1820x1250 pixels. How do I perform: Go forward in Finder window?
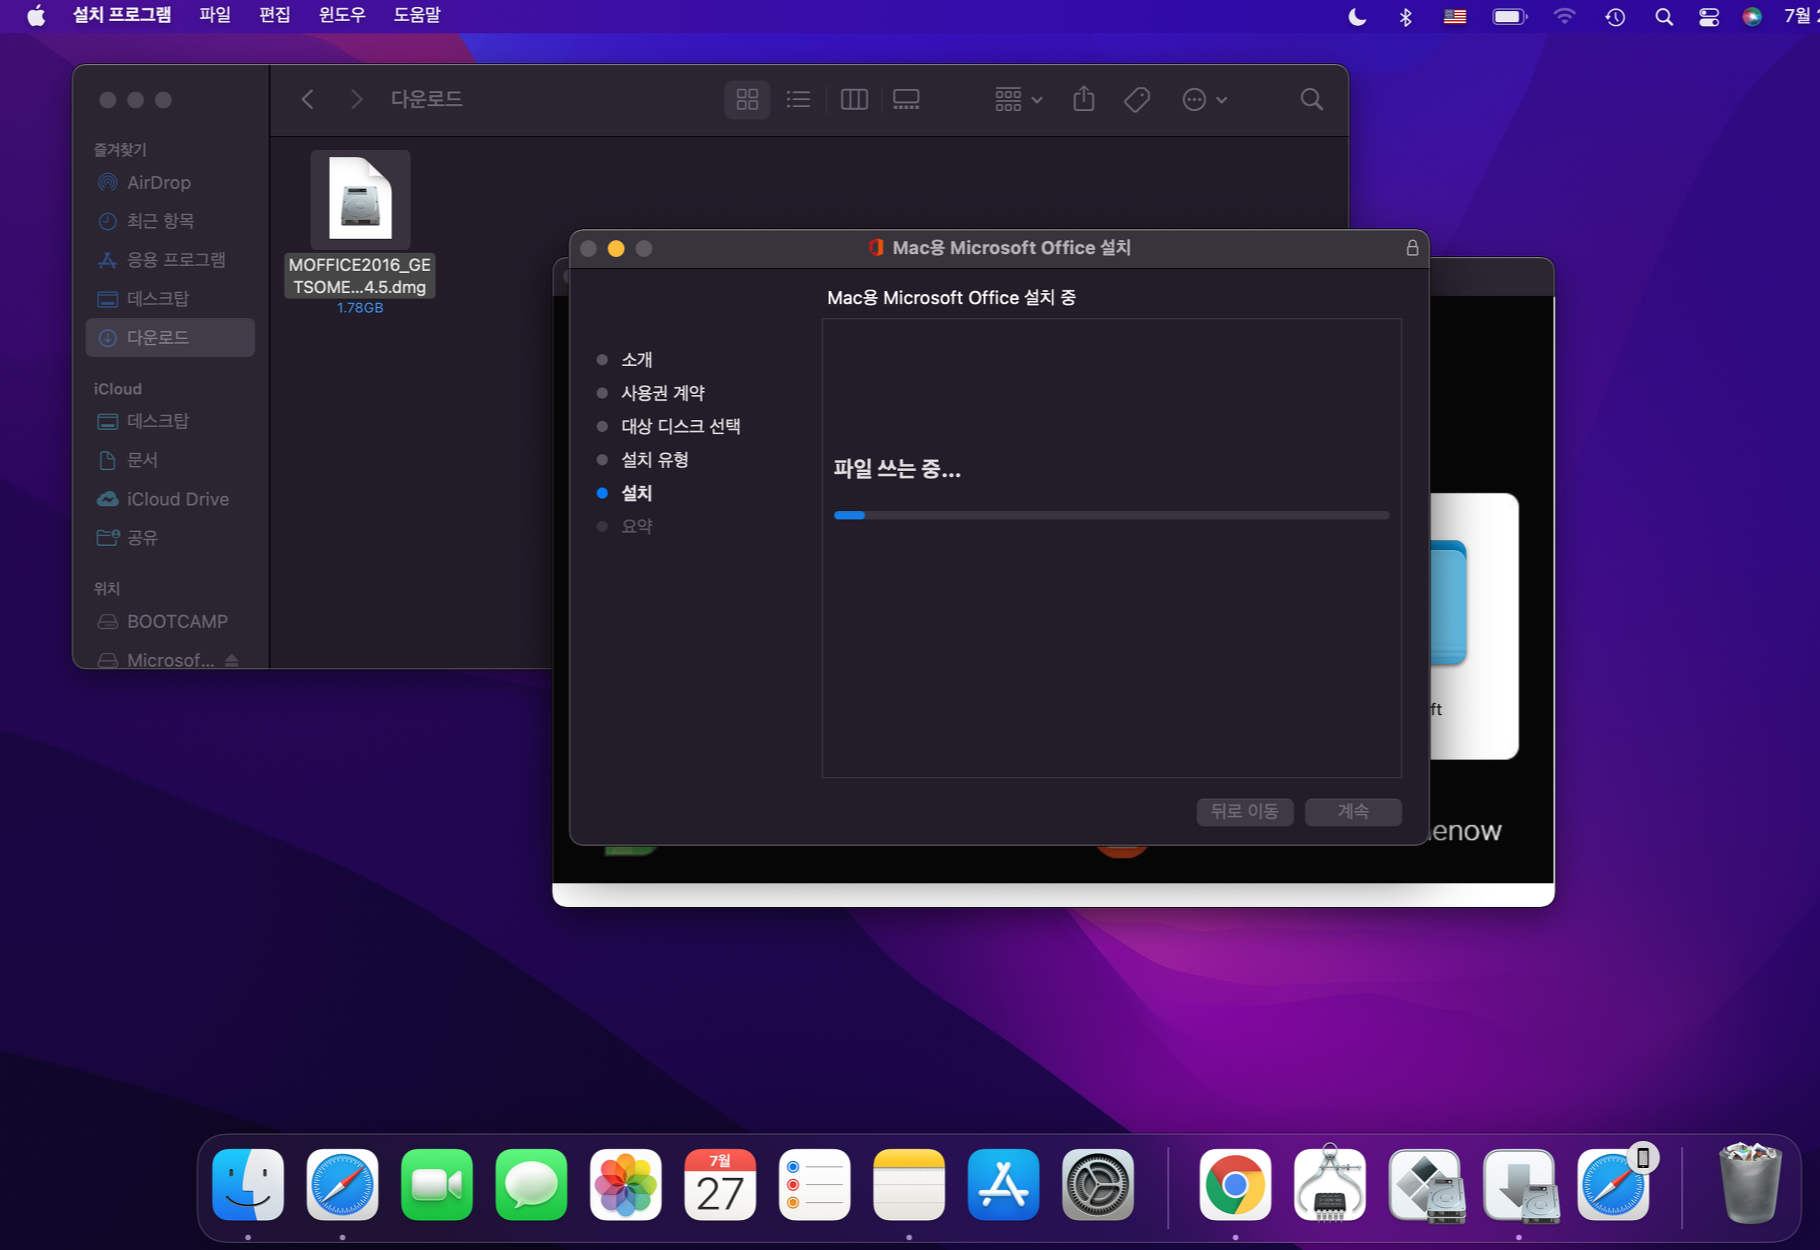click(x=356, y=99)
